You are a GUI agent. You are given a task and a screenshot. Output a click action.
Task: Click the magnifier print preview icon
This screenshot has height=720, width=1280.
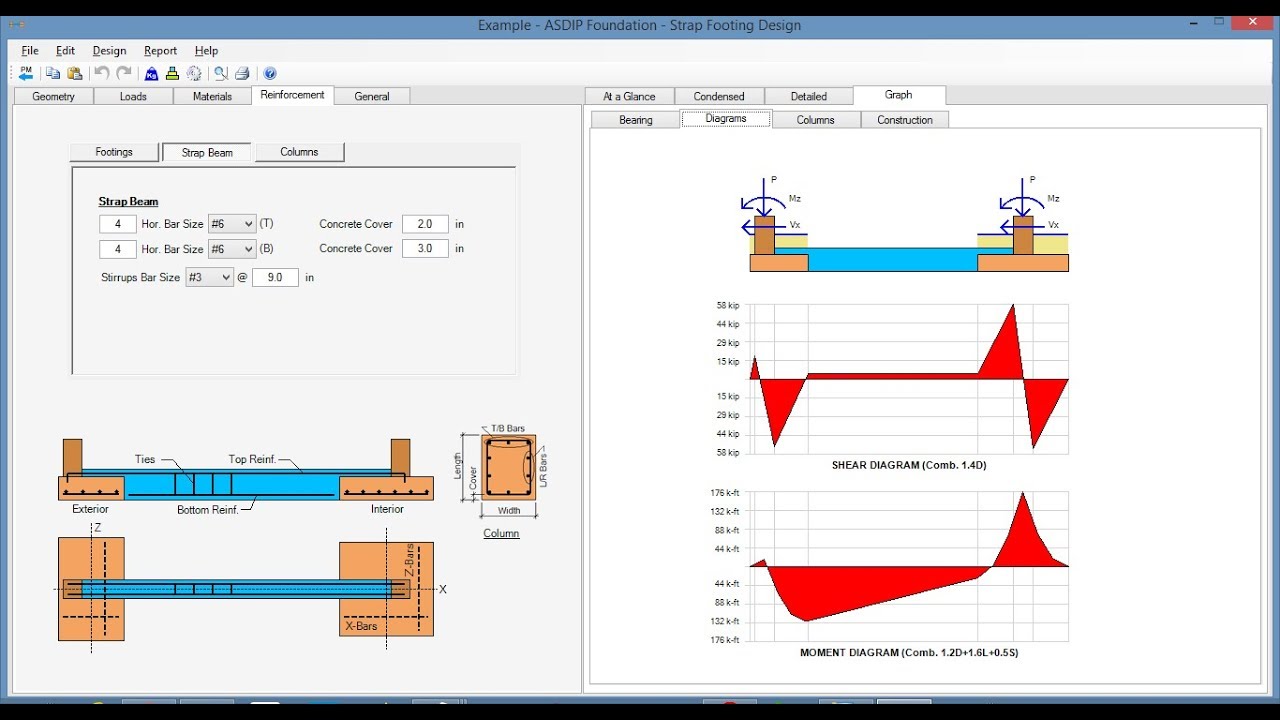221,73
